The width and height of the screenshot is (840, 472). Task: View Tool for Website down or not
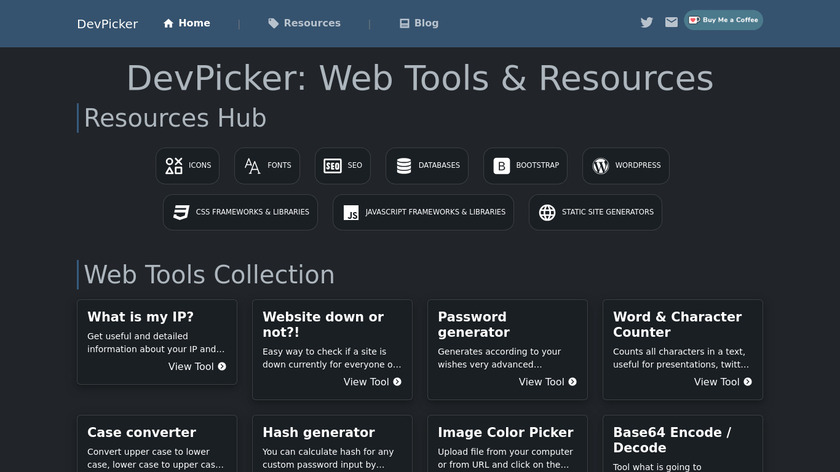[x=372, y=382]
